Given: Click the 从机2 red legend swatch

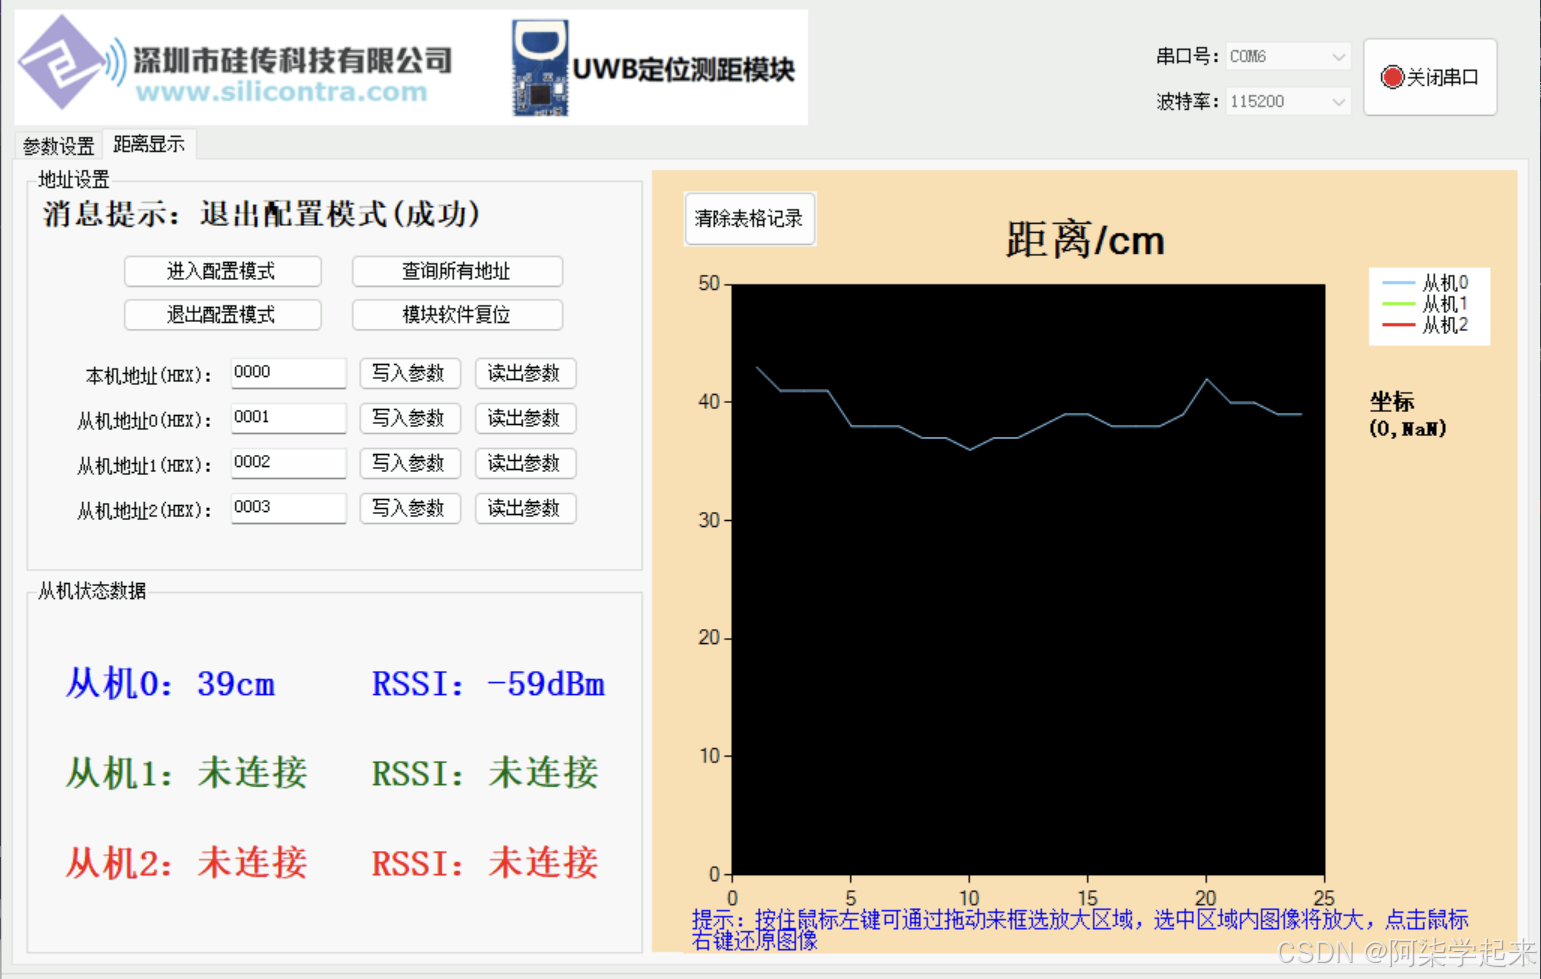Looking at the screenshot, I should (1397, 325).
